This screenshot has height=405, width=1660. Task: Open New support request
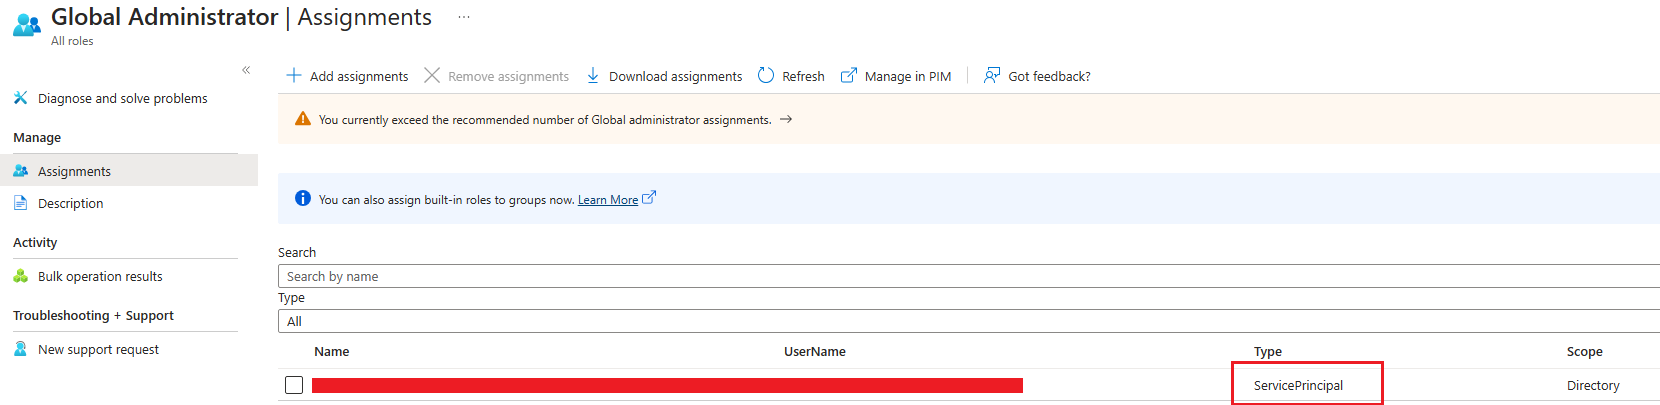pyautogui.click(x=98, y=349)
